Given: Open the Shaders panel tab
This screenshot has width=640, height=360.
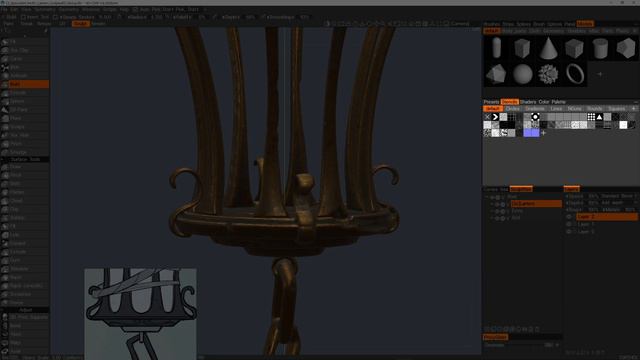Looking at the screenshot, I should pyautogui.click(x=528, y=102).
